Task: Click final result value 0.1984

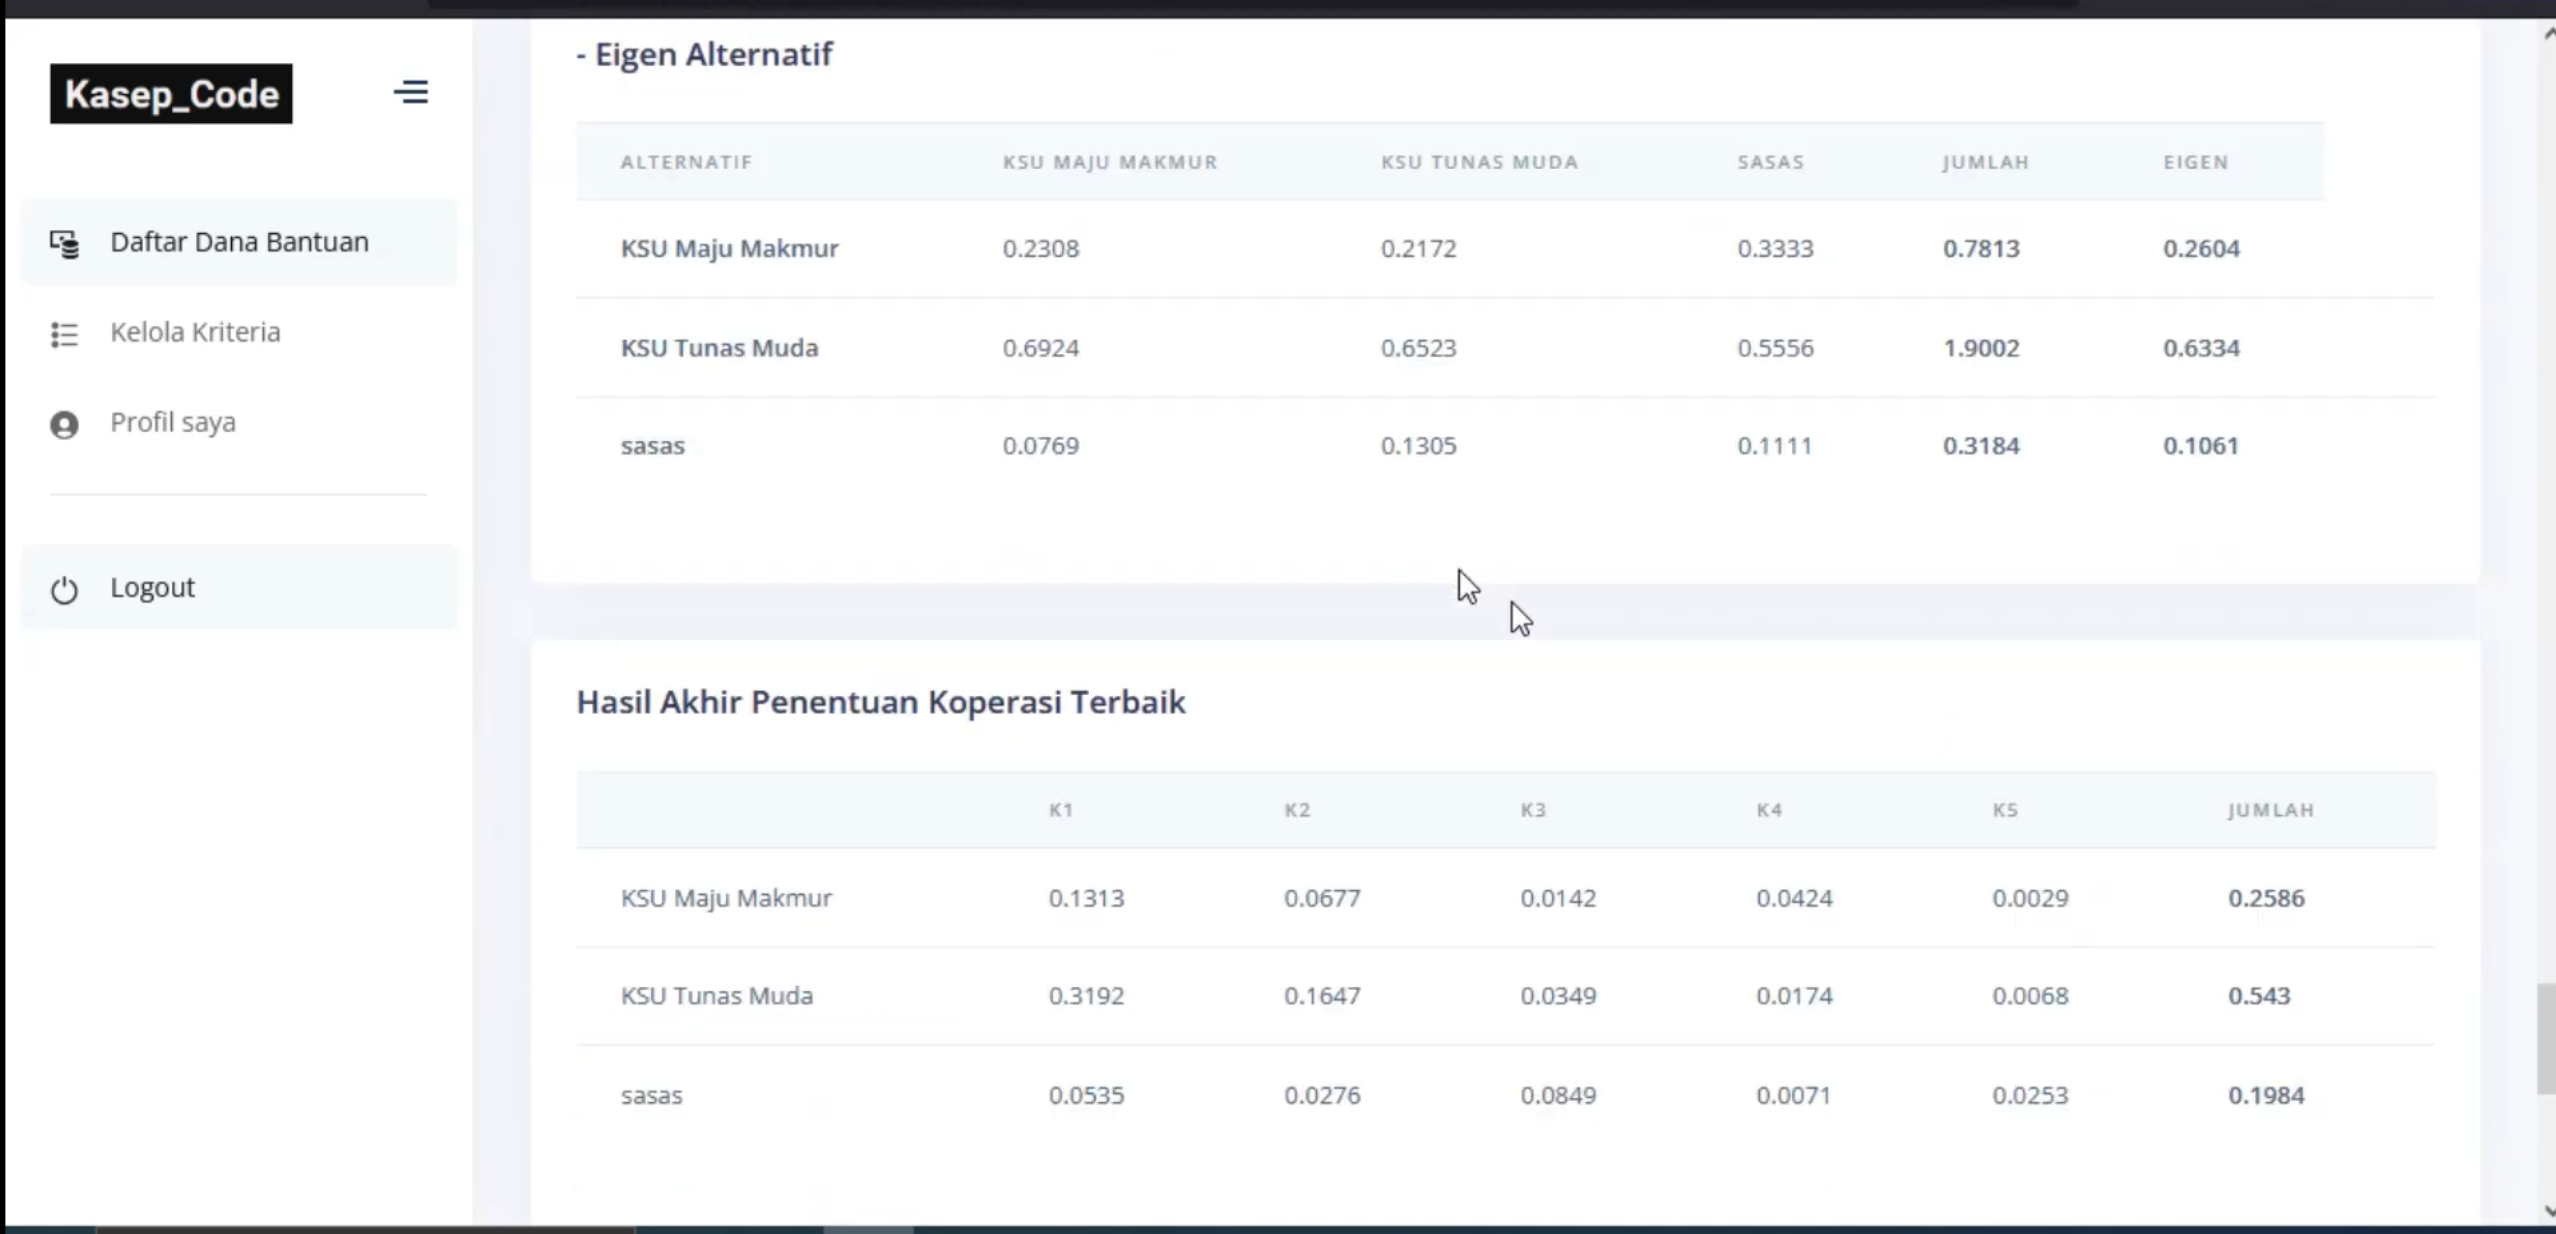Action: click(2266, 1096)
